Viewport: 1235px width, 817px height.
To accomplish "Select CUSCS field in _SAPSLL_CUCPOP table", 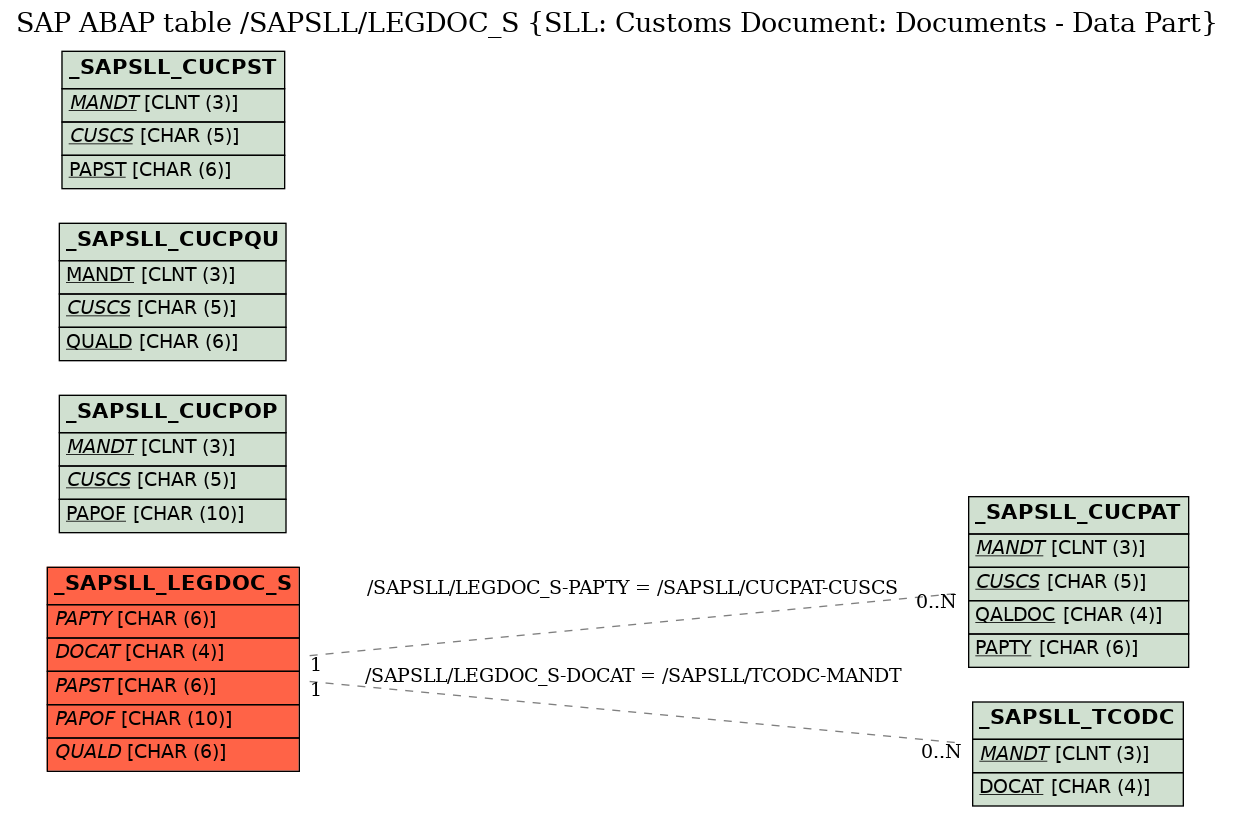I will 172,481.
